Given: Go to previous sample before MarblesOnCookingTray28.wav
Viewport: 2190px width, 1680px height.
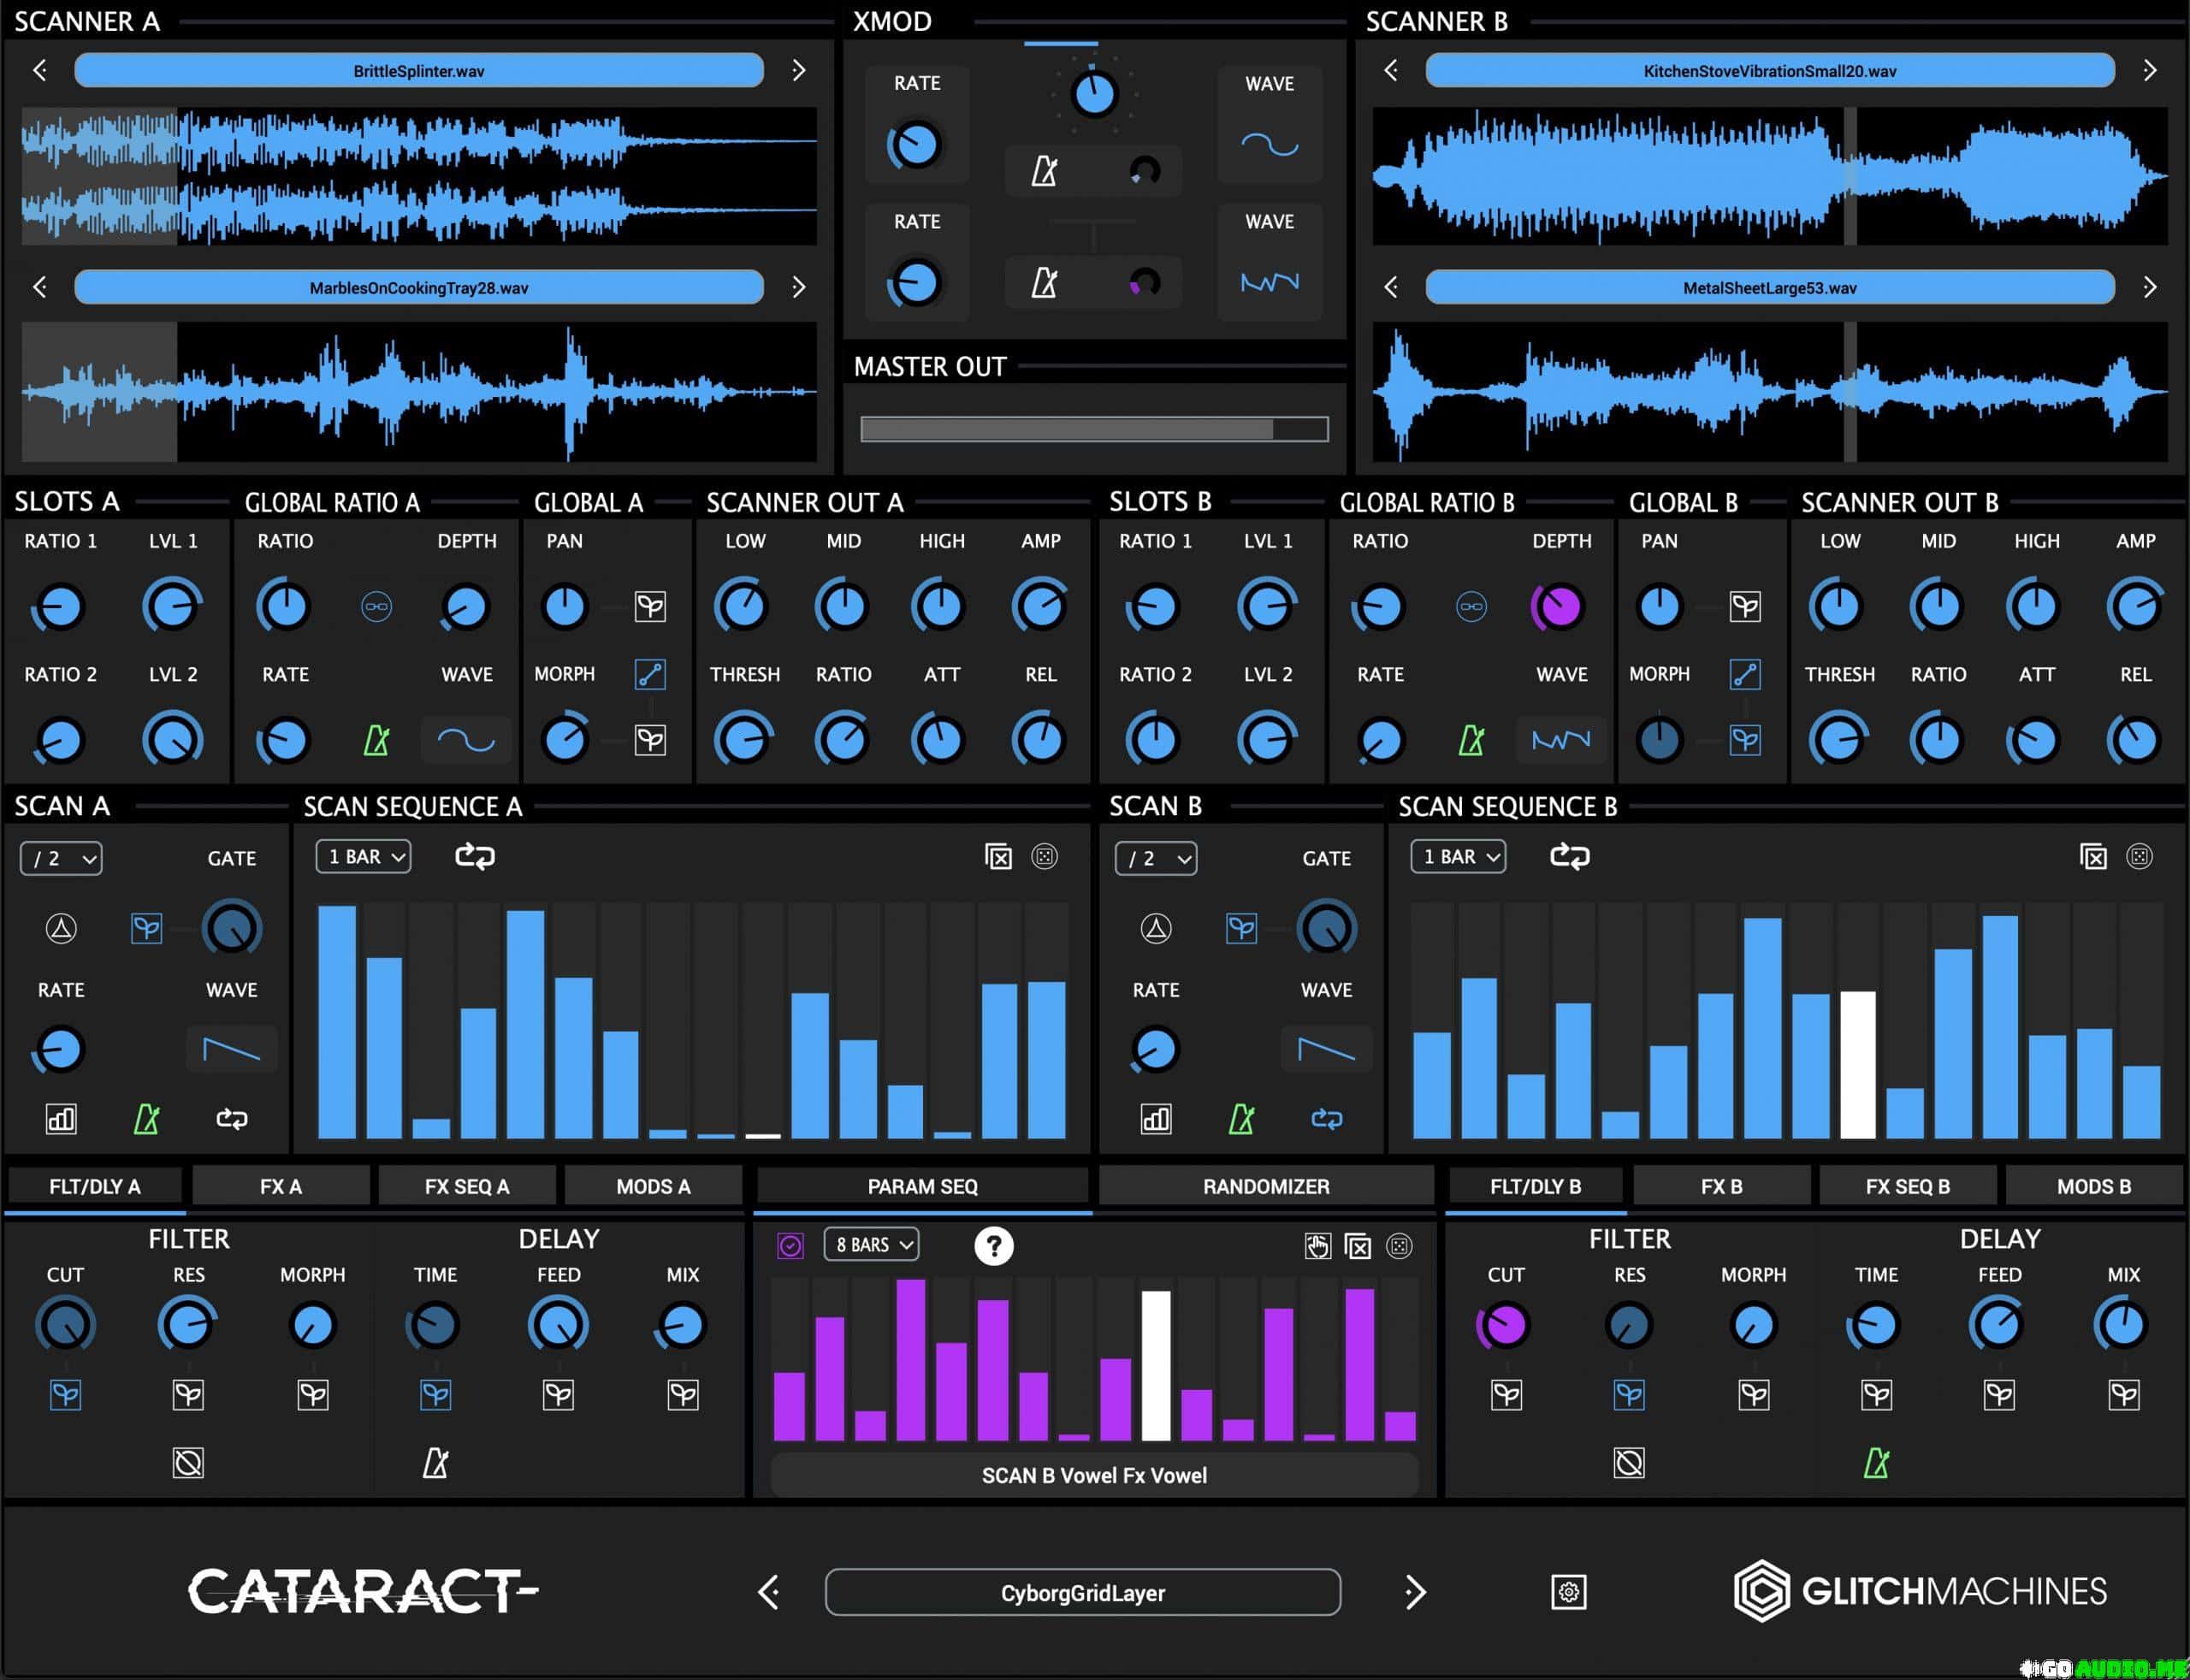Looking at the screenshot, I should pos(40,287).
